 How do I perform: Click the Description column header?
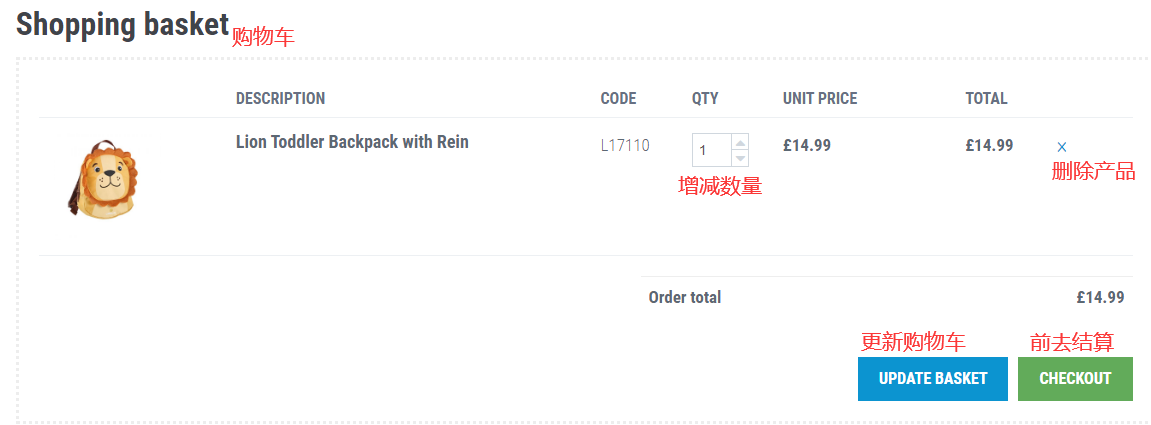click(x=280, y=98)
